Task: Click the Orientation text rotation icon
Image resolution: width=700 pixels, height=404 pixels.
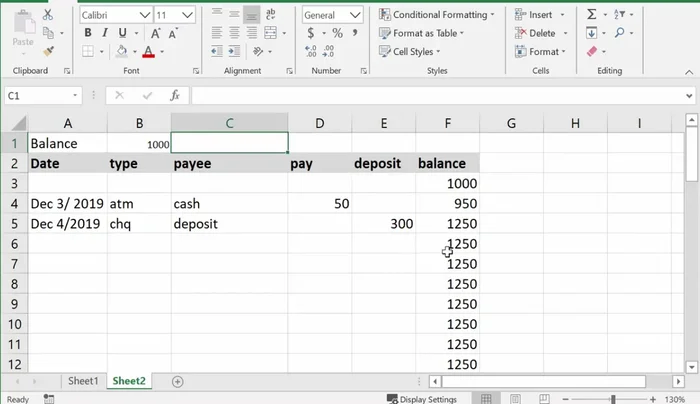Action: point(258,51)
